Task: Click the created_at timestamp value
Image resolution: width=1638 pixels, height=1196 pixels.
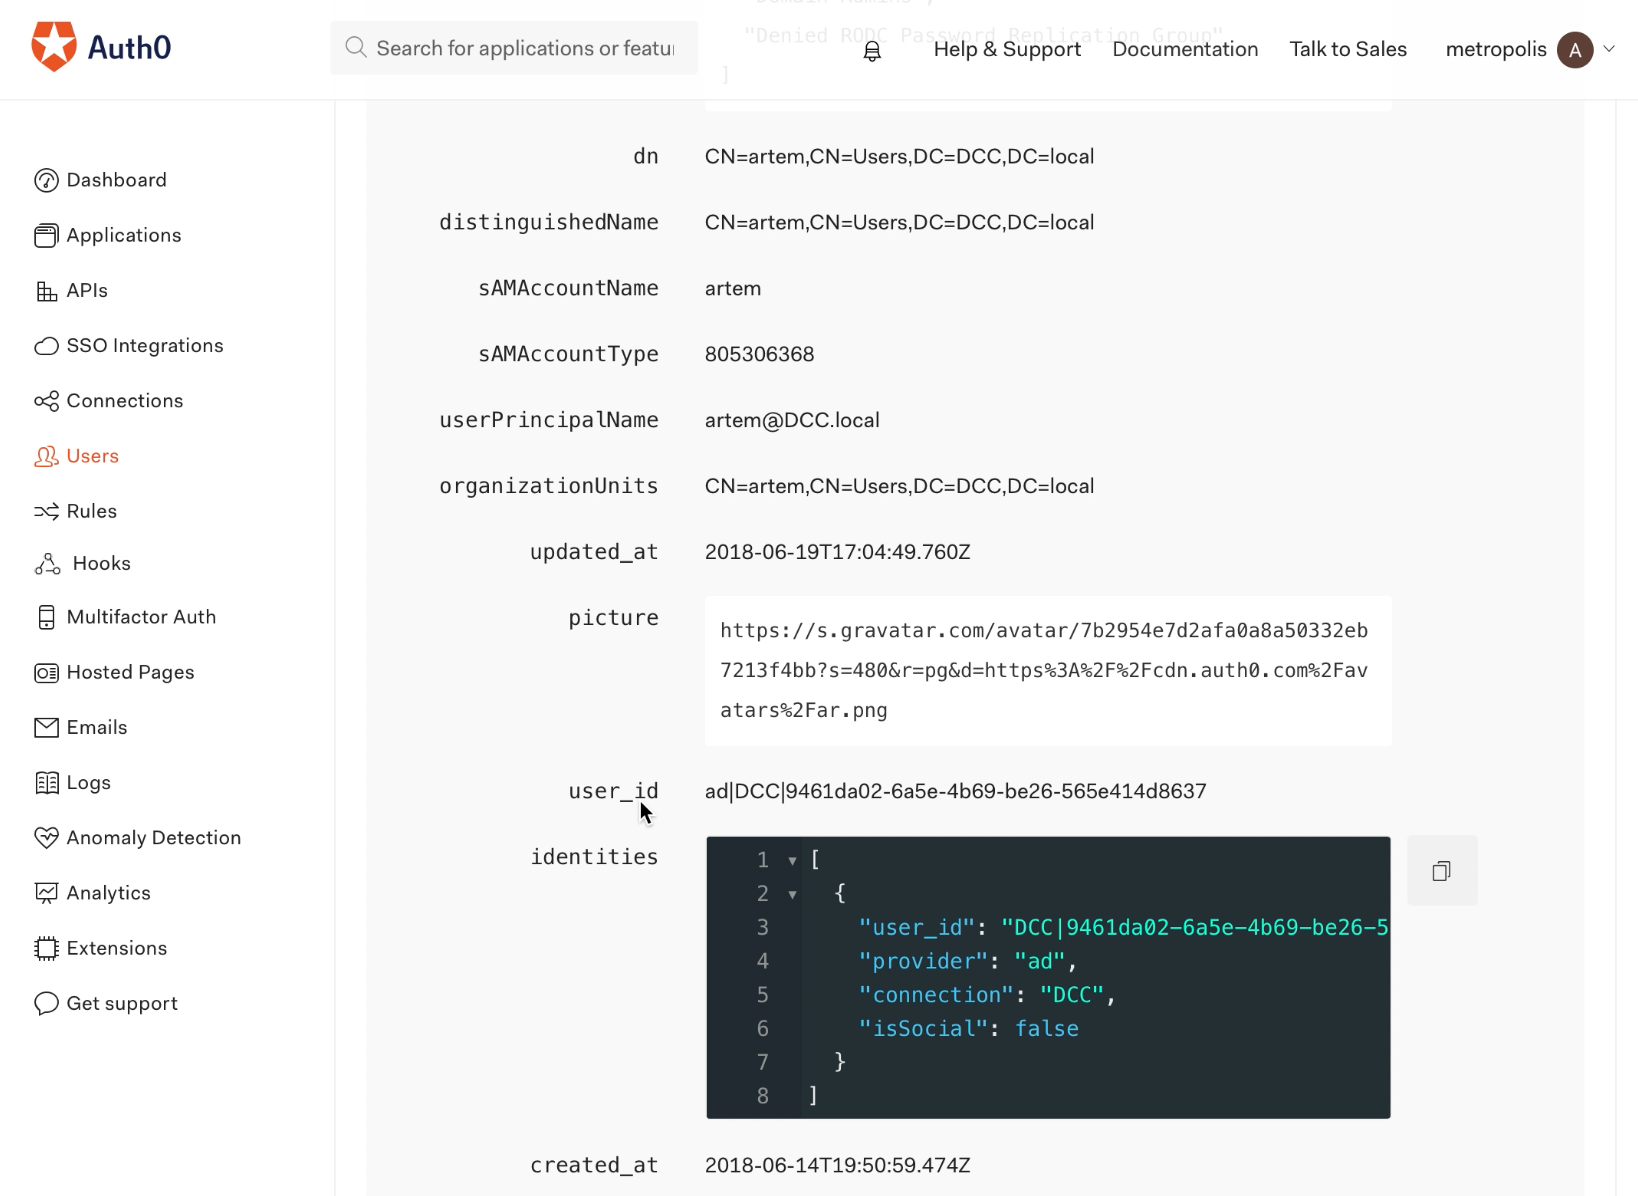Action: tap(837, 1165)
